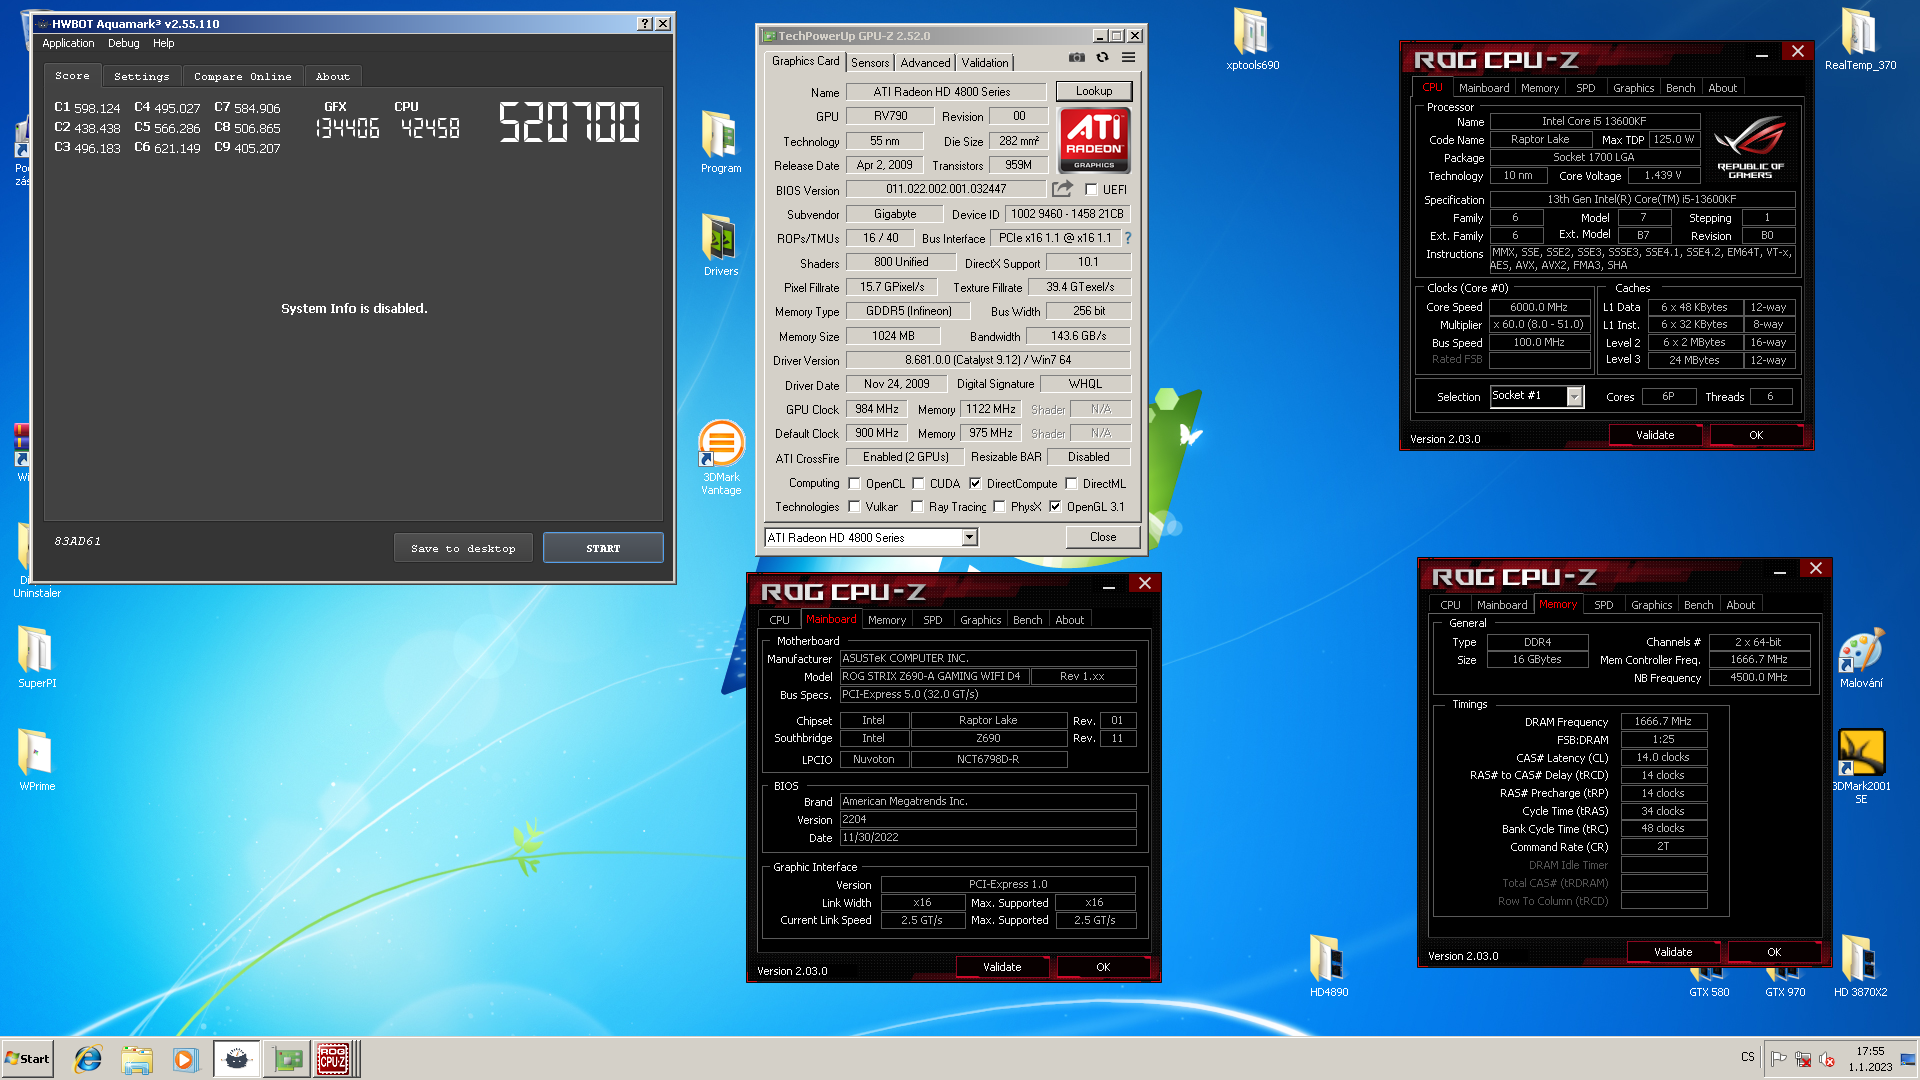Open the Debug menu in Aquamark
Screen dimensions: 1920x1080
pos(124,43)
